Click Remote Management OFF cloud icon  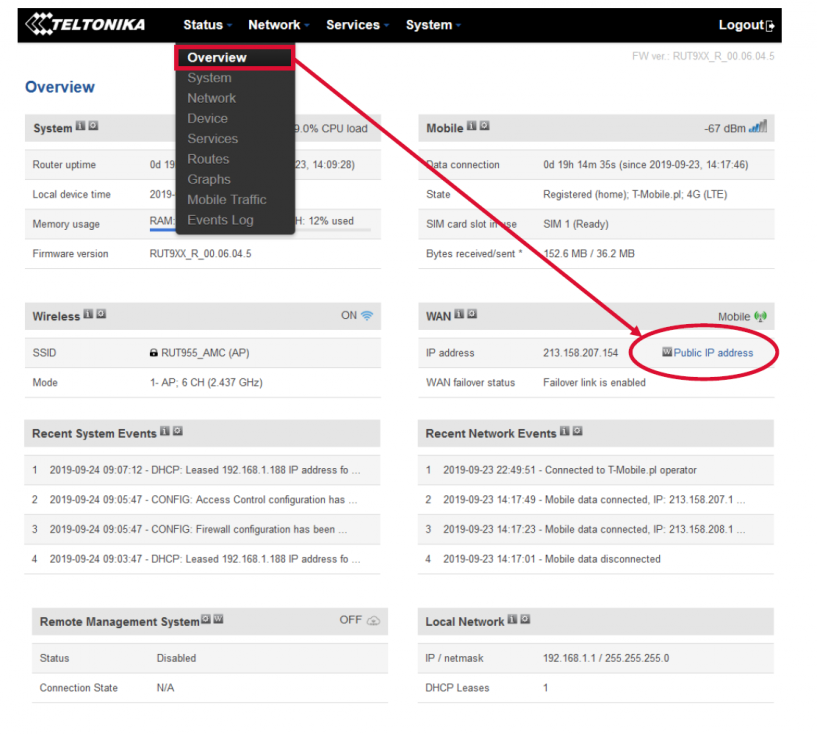(x=374, y=620)
